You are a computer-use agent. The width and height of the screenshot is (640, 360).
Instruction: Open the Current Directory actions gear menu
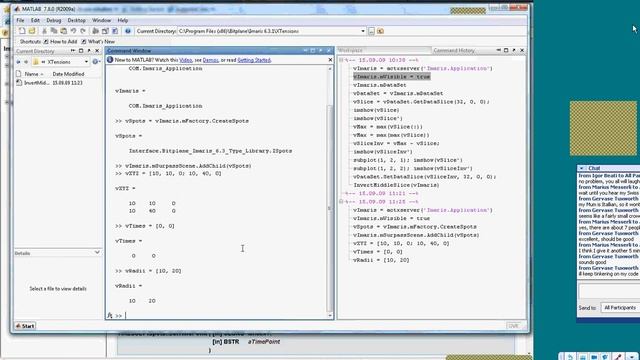click(96, 62)
